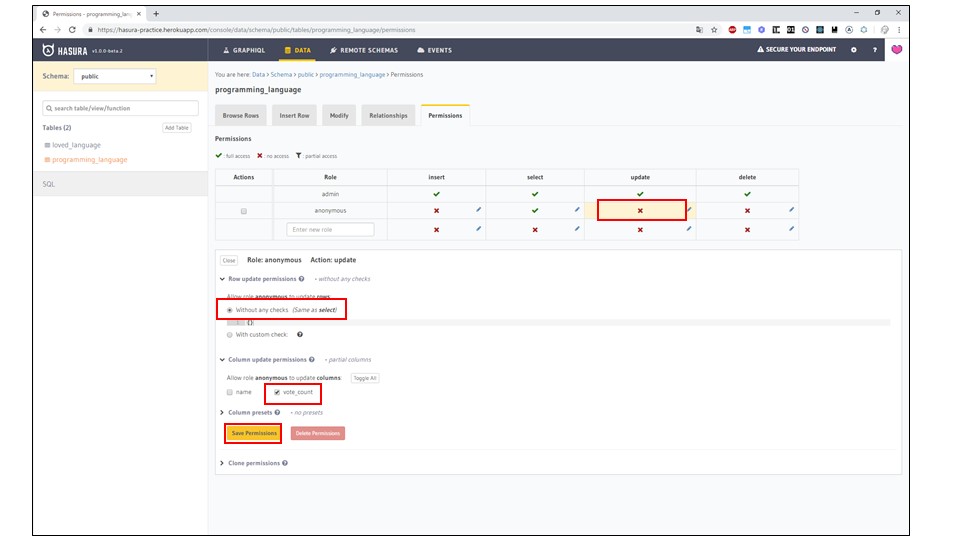Edit delete permission pencil for anonymous
This screenshot has height=540, width=960.
(x=791, y=209)
